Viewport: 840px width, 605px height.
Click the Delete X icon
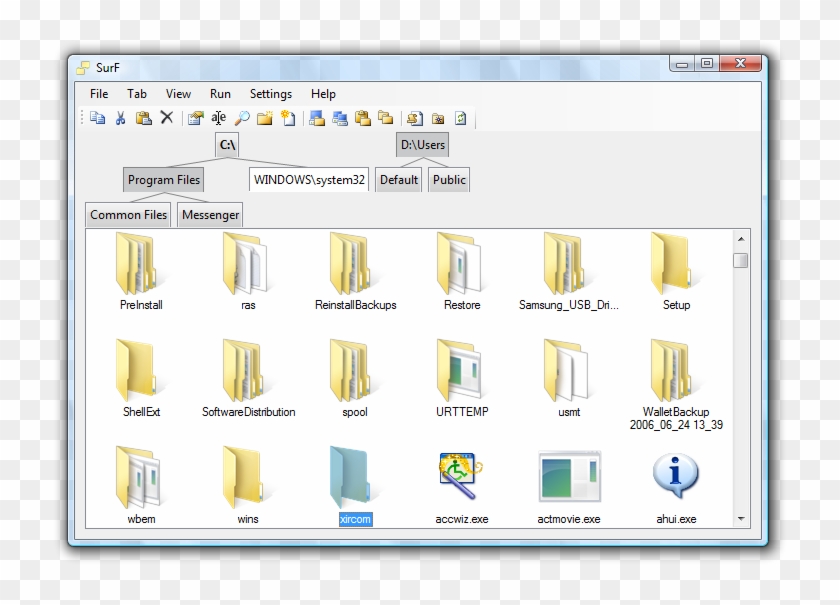[x=167, y=117]
